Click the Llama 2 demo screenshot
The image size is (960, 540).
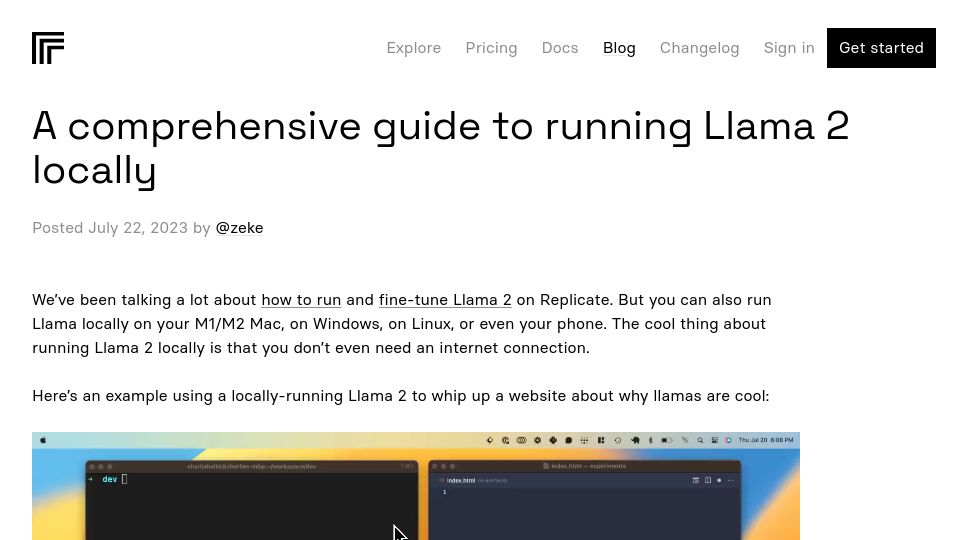tap(416, 486)
